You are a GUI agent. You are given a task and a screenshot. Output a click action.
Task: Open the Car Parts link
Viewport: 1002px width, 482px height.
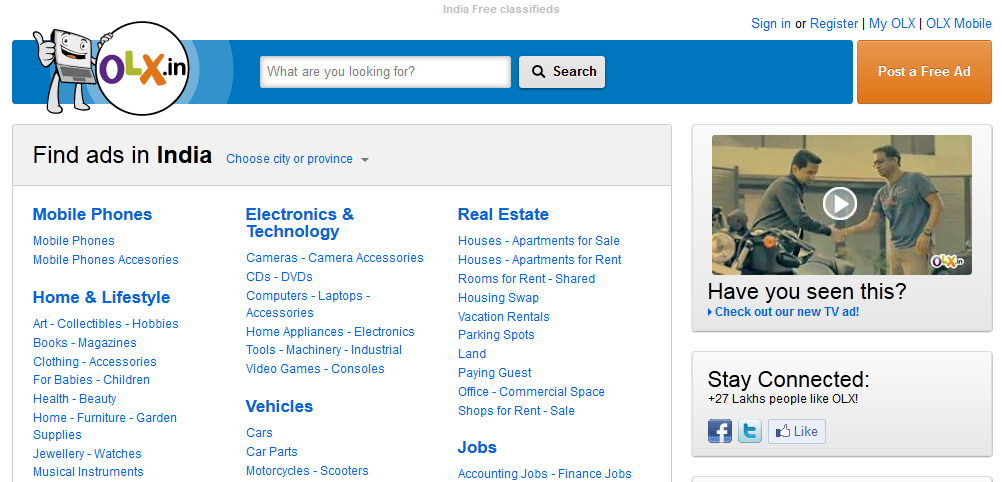272,451
